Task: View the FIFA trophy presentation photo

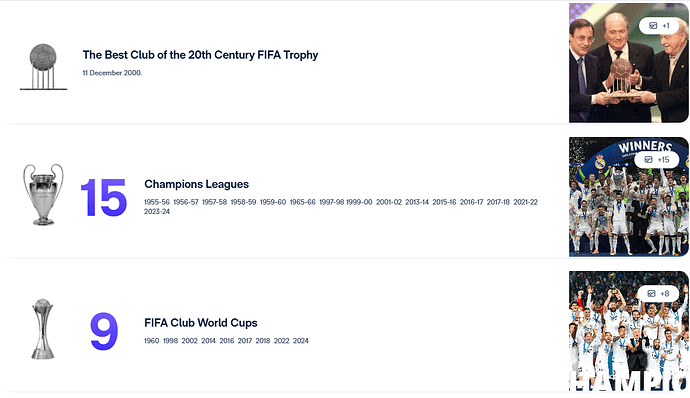Action: [x=628, y=63]
